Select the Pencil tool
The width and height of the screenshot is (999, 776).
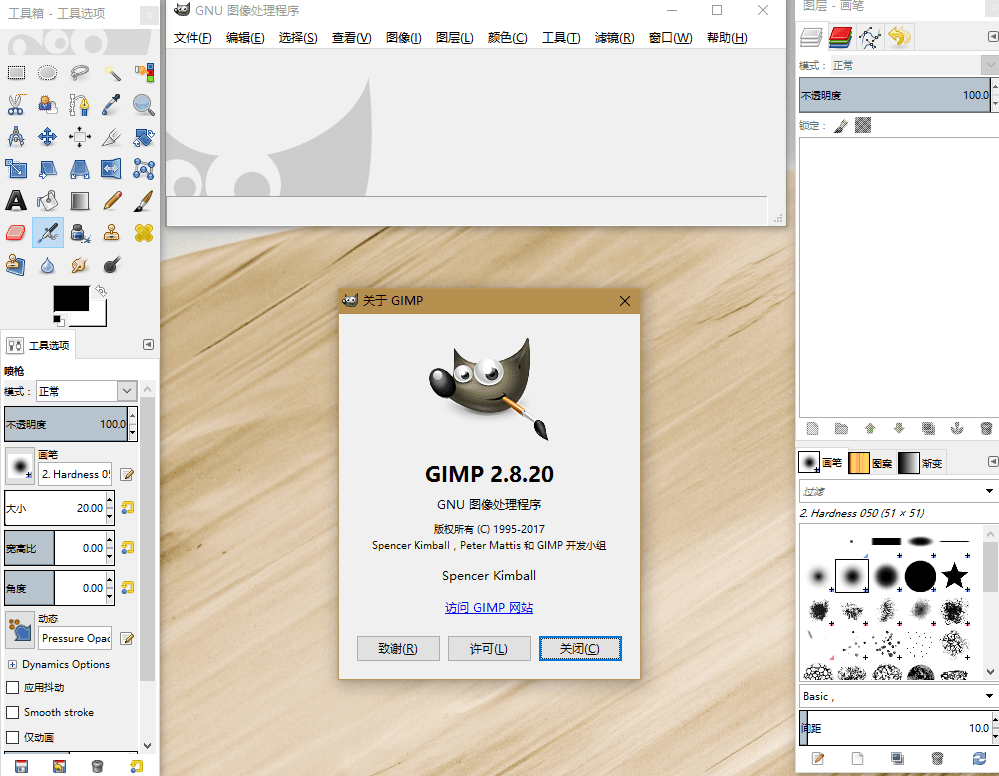(112, 201)
